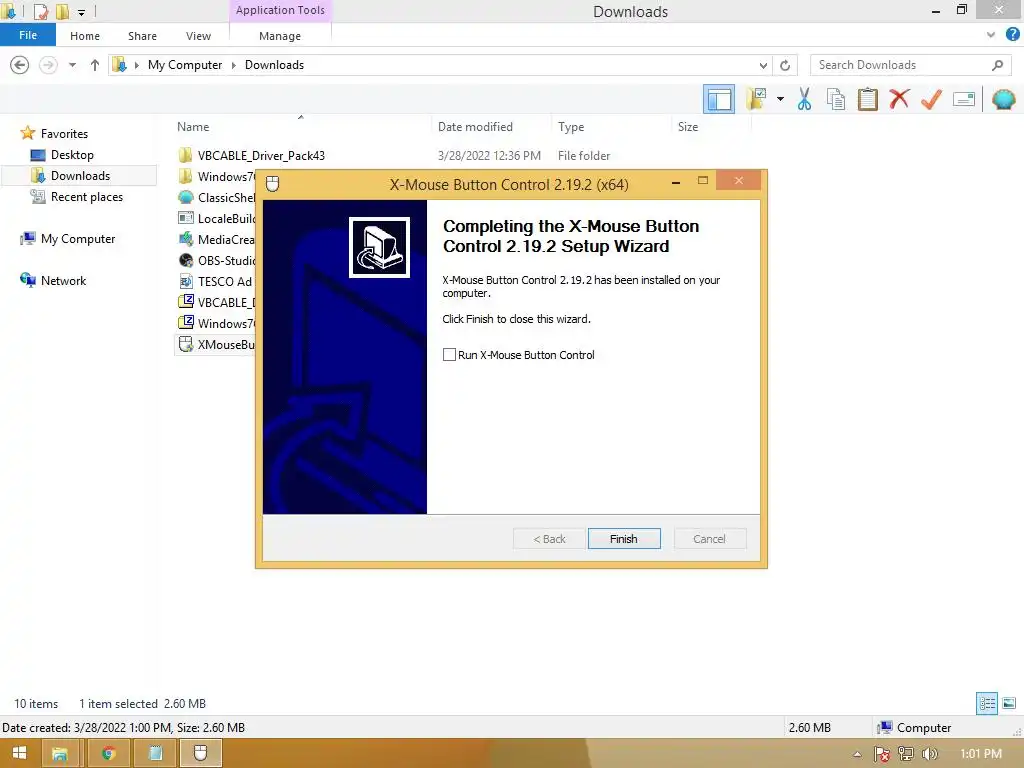Click the folder options icon in toolbar
1024x768 pixels.
(x=757, y=99)
